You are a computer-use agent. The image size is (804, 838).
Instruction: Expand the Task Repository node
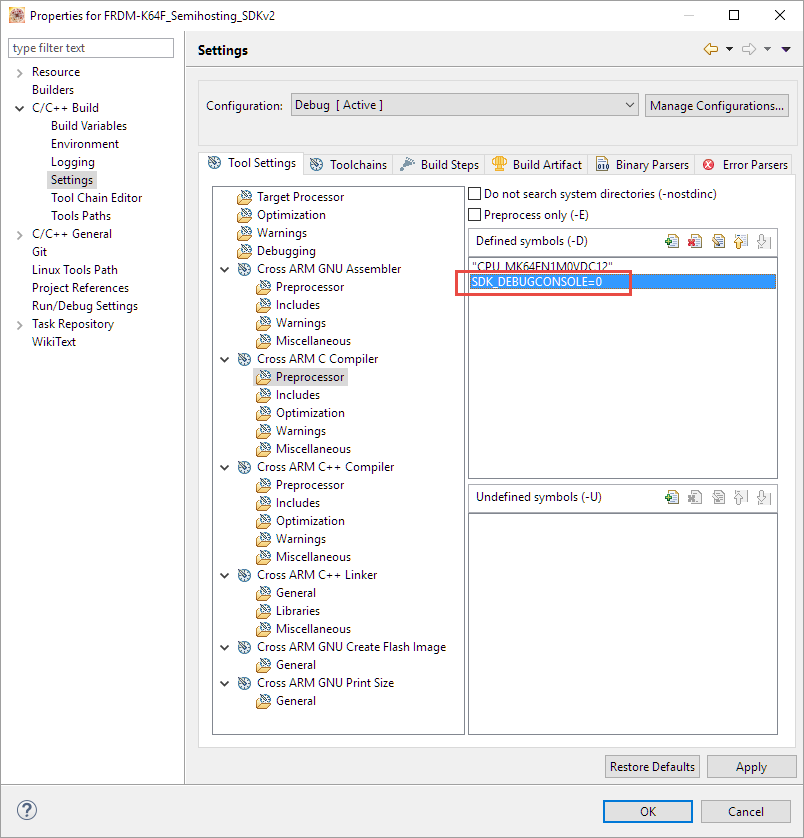coord(20,324)
